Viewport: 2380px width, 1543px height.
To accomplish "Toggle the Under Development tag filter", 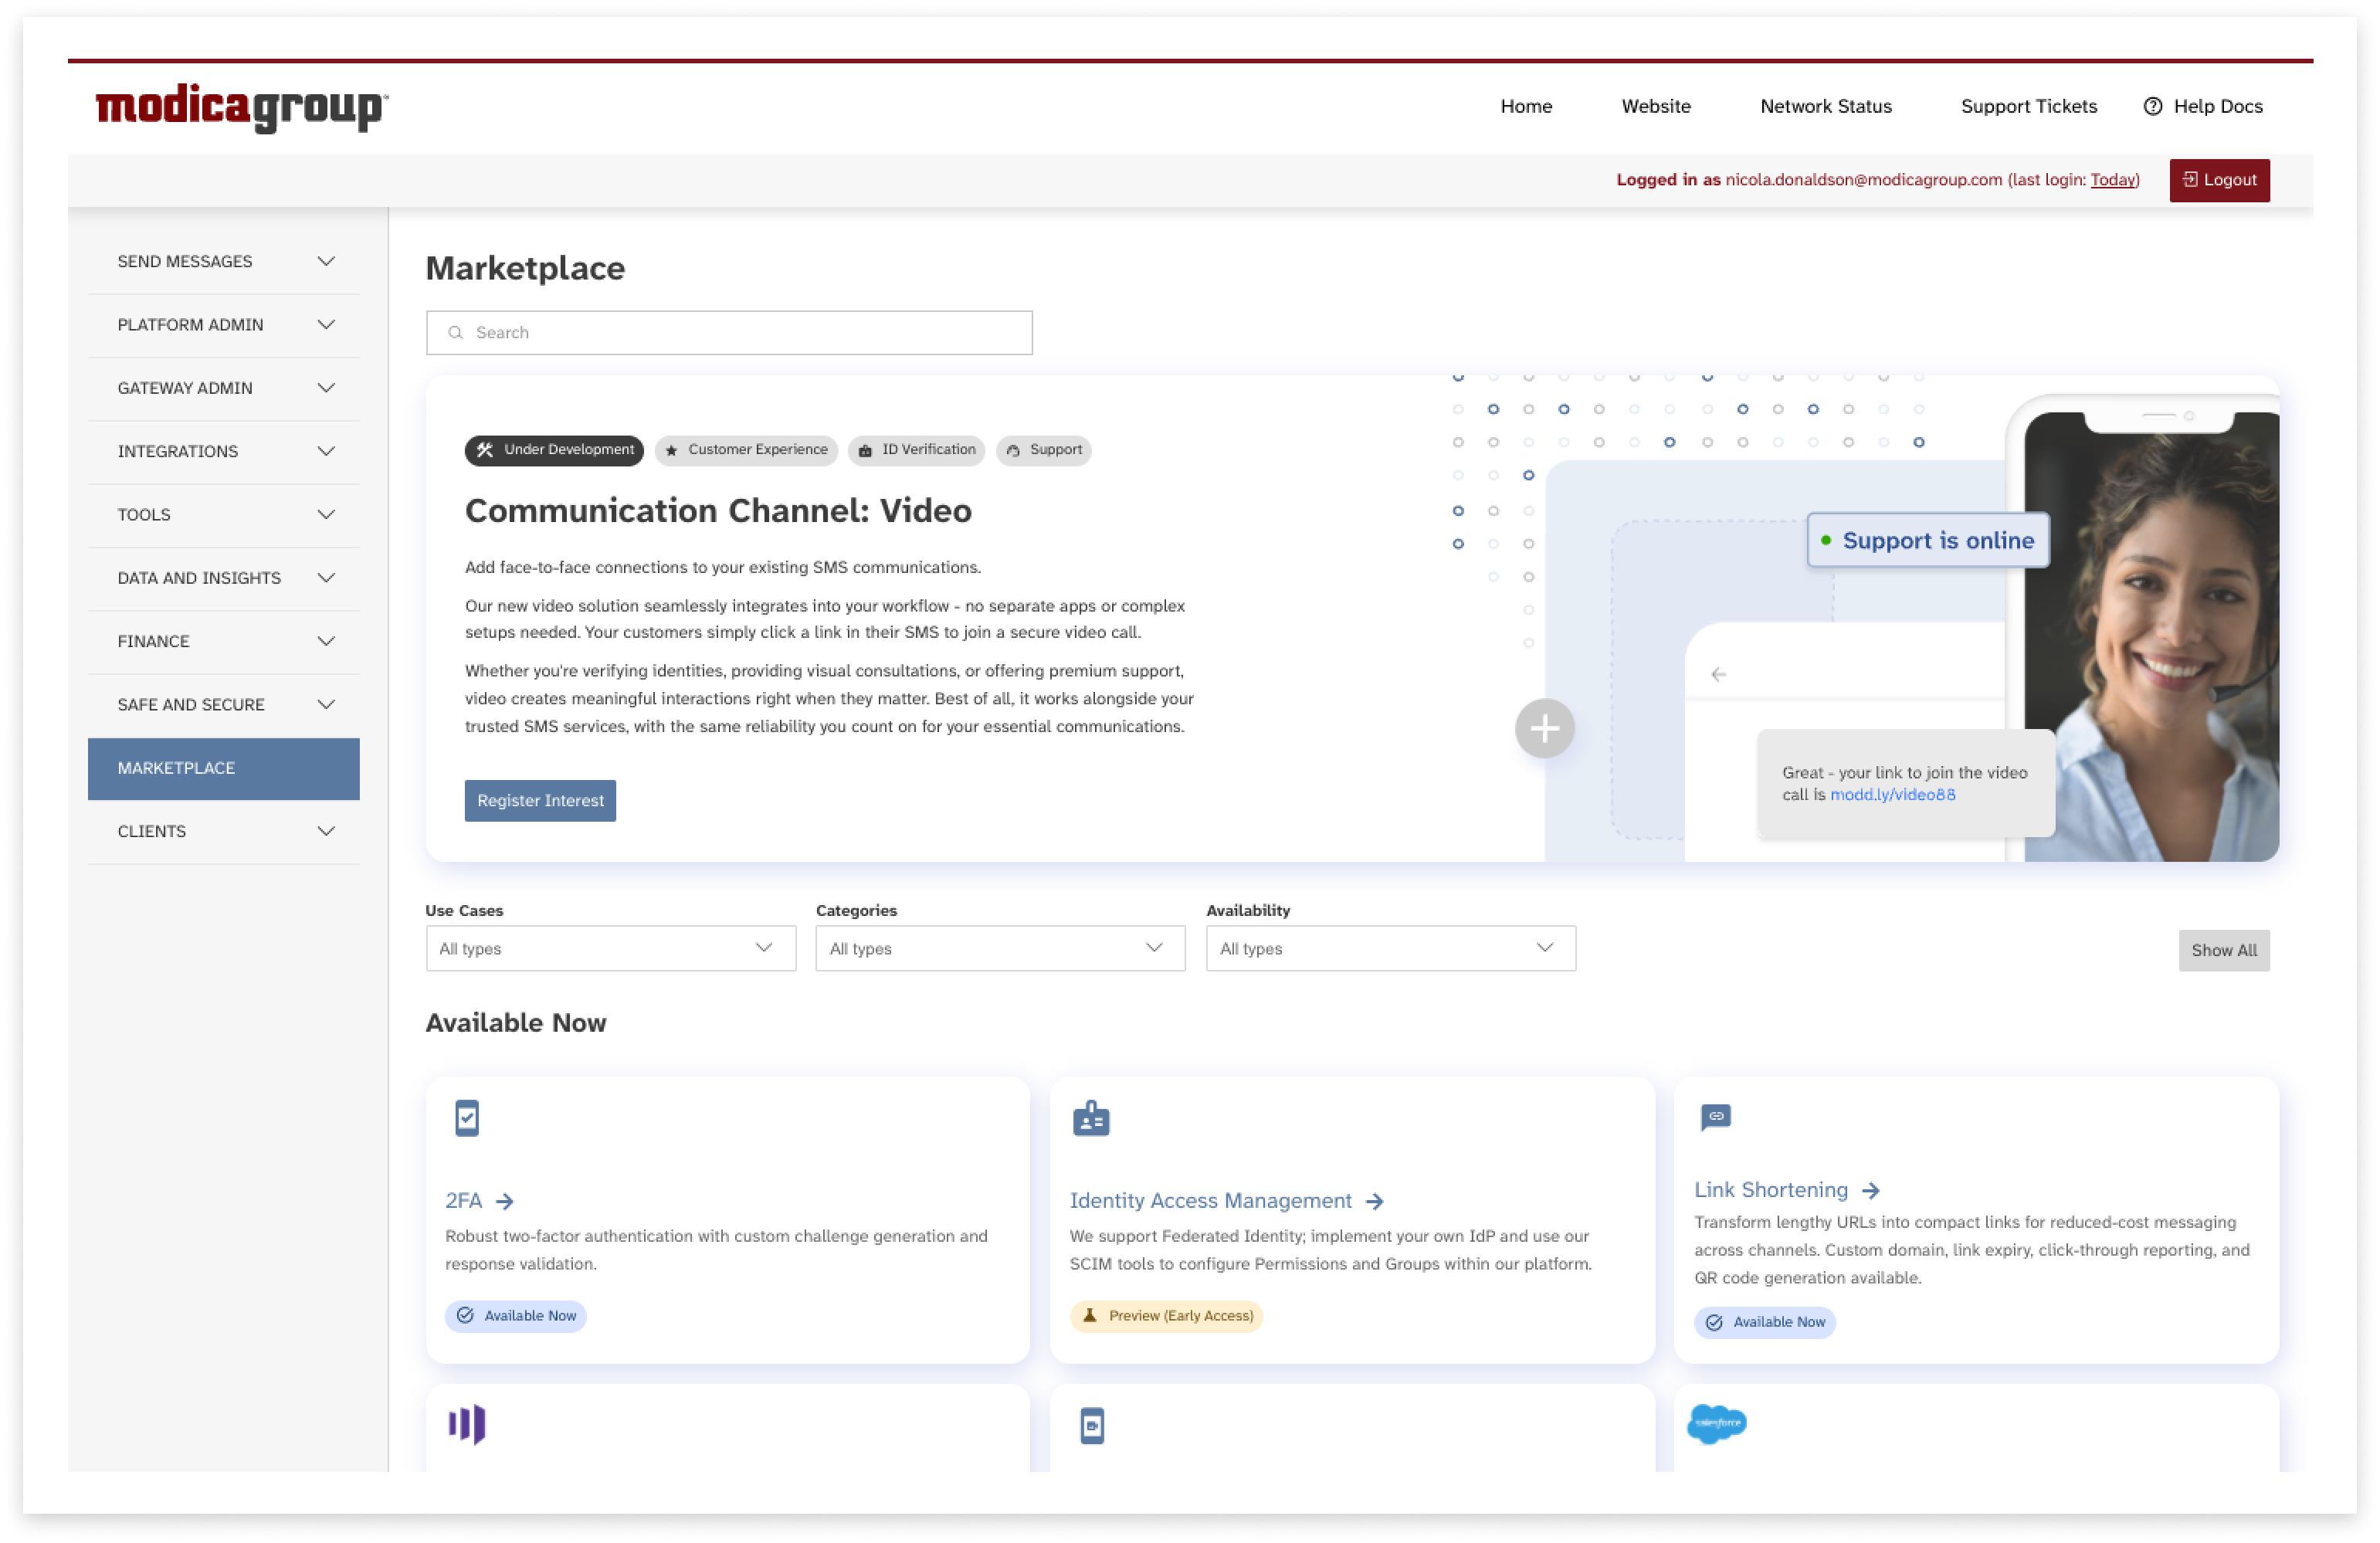I will pos(554,450).
